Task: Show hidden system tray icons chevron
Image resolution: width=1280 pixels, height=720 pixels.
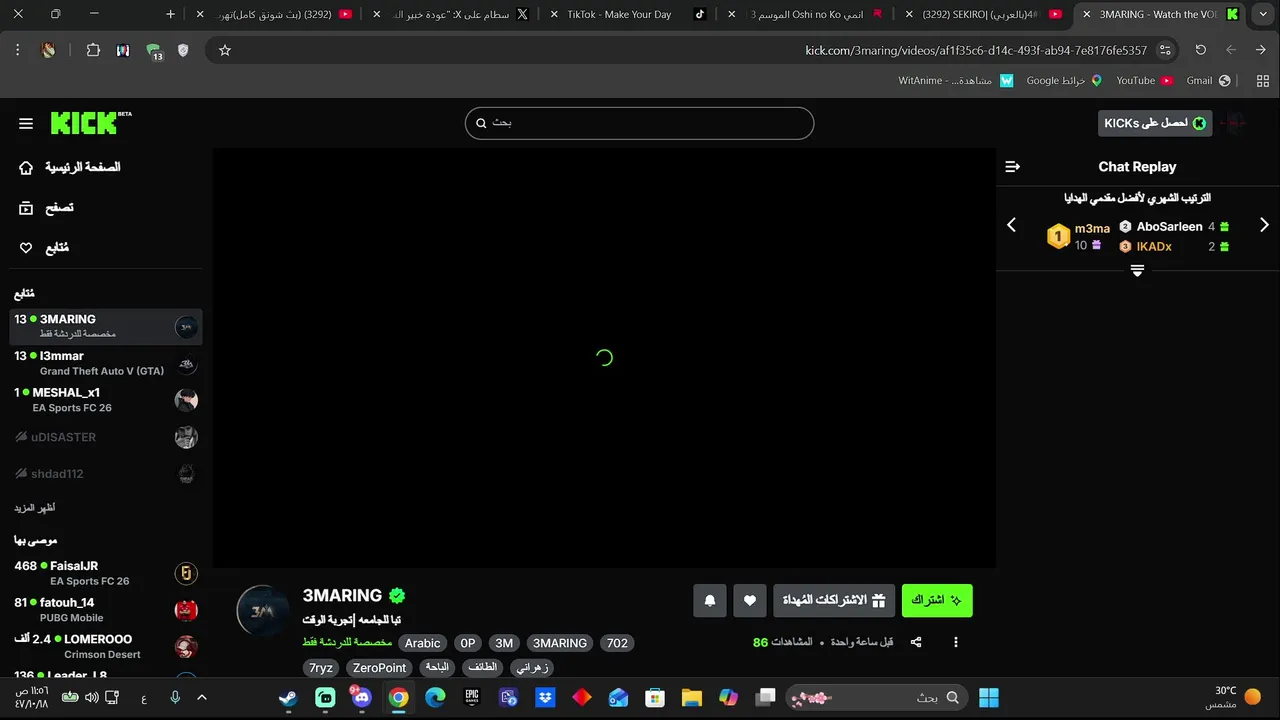Action: (x=202, y=698)
